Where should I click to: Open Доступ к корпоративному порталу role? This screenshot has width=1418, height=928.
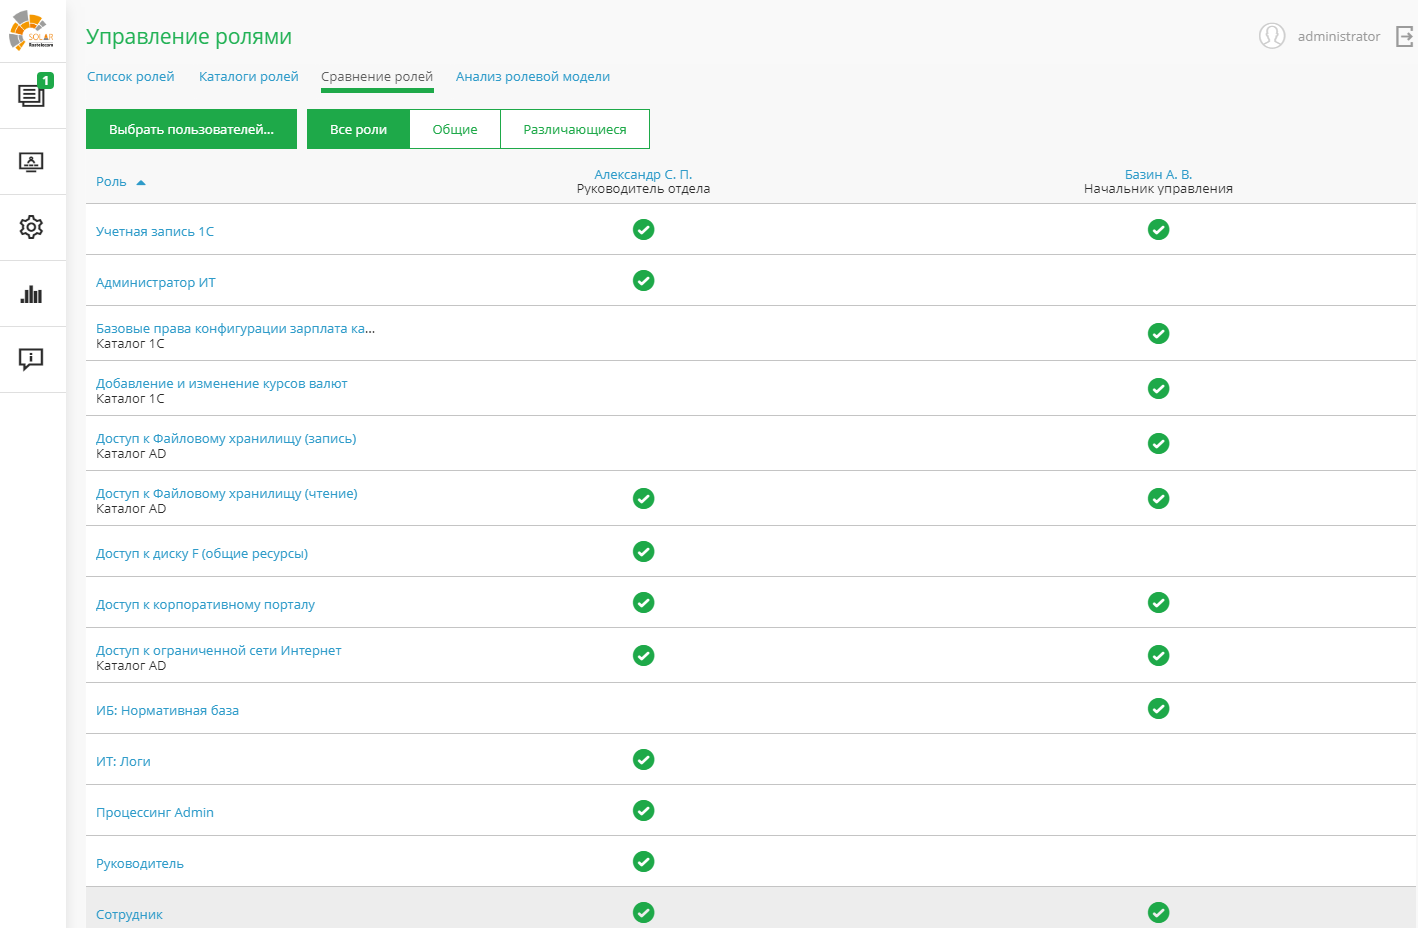click(x=205, y=605)
